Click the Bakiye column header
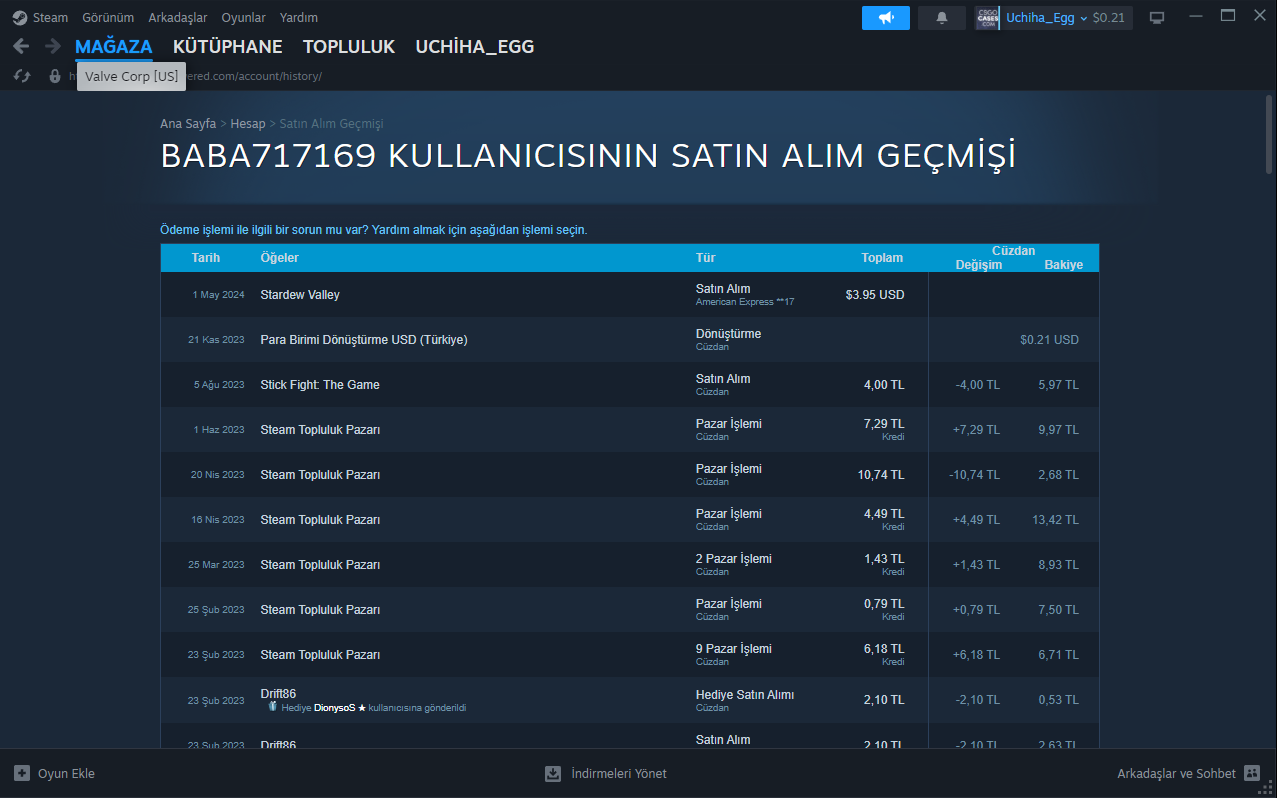 pos(1063,265)
